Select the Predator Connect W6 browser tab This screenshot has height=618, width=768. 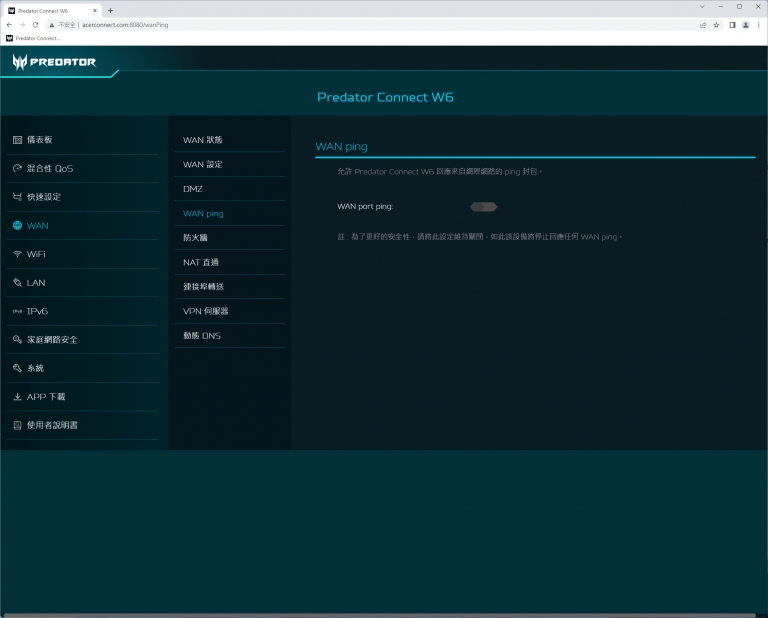point(51,10)
